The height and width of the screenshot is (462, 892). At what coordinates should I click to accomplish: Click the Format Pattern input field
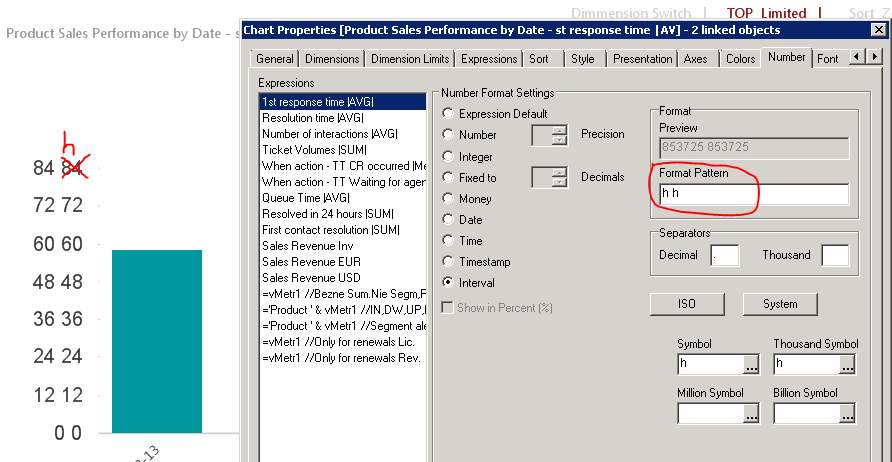coord(753,194)
